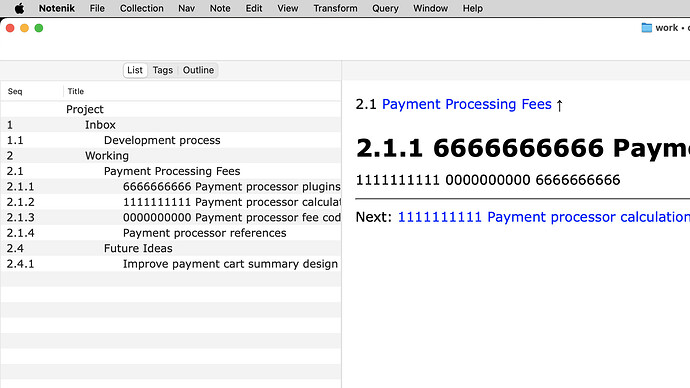Viewport: 690px width, 388px height.
Task: Select the List tab
Action: [x=135, y=70]
